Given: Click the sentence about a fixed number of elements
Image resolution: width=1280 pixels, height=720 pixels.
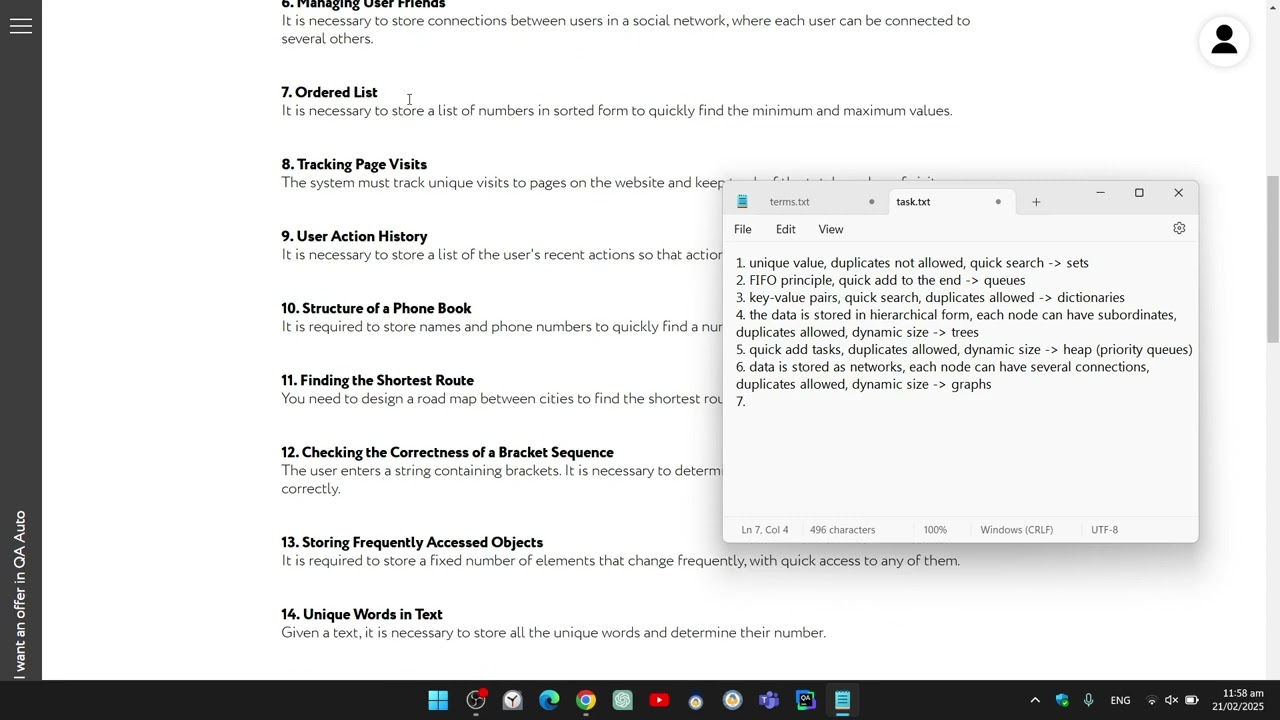Looking at the screenshot, I should [x=620, y=561].
